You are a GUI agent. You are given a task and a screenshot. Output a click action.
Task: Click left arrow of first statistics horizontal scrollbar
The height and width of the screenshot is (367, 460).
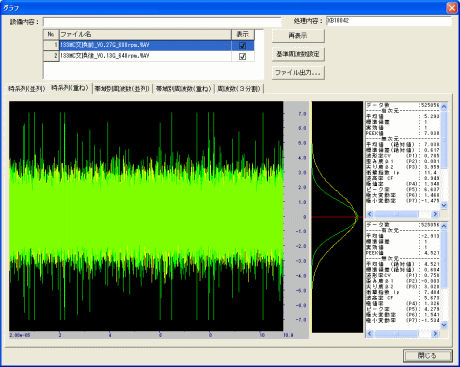point(370,214)
